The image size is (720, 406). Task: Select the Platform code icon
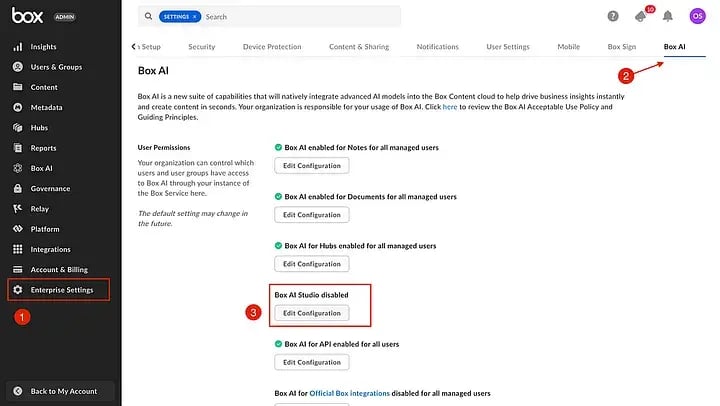17,229
